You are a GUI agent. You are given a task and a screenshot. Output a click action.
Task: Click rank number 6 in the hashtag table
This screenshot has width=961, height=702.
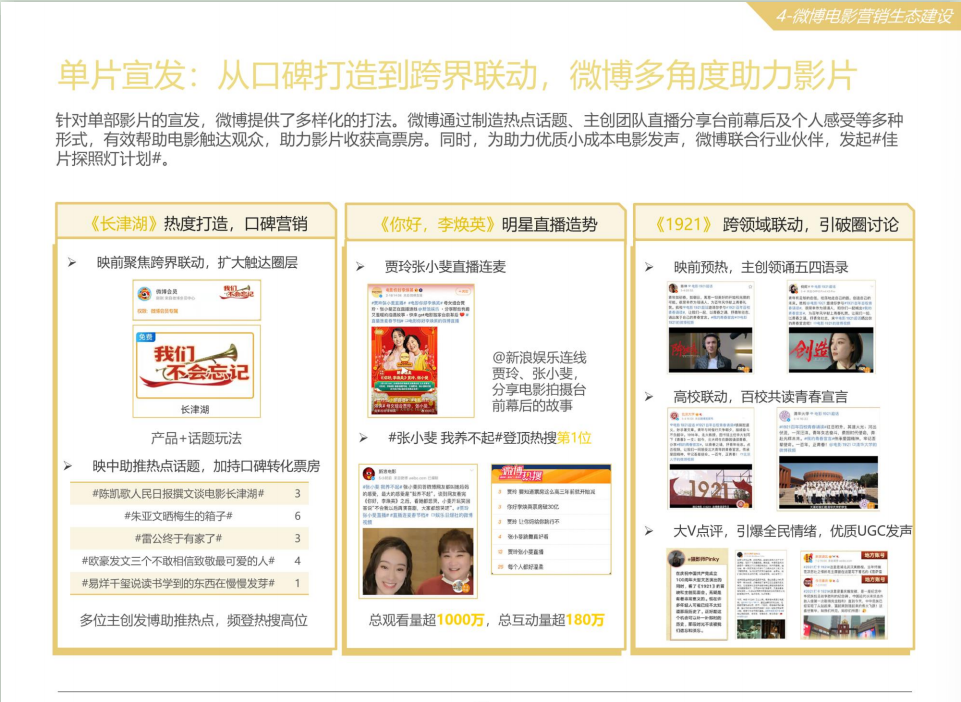click(x=297, y=516)
